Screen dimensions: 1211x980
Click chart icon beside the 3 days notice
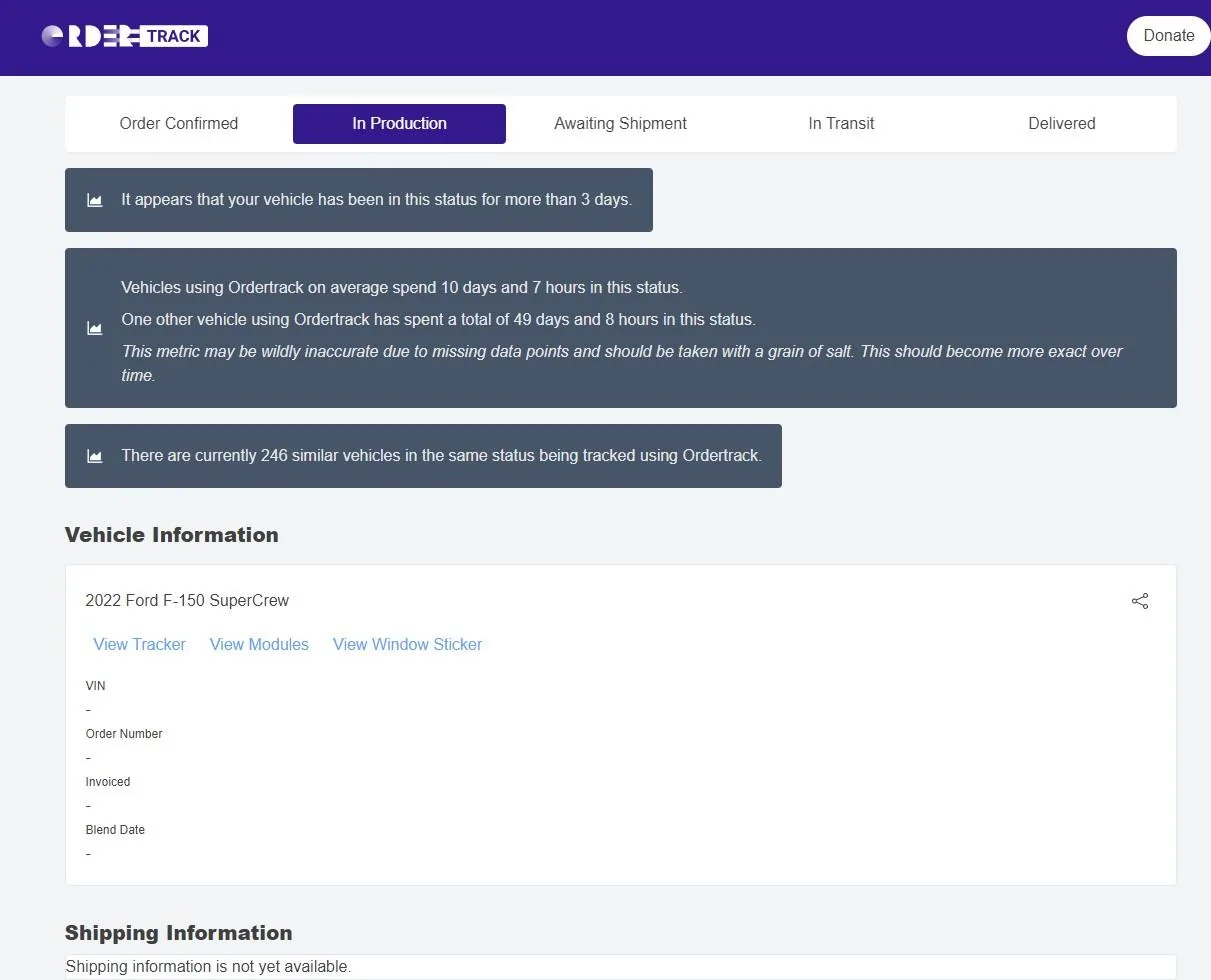click(95, 200)
